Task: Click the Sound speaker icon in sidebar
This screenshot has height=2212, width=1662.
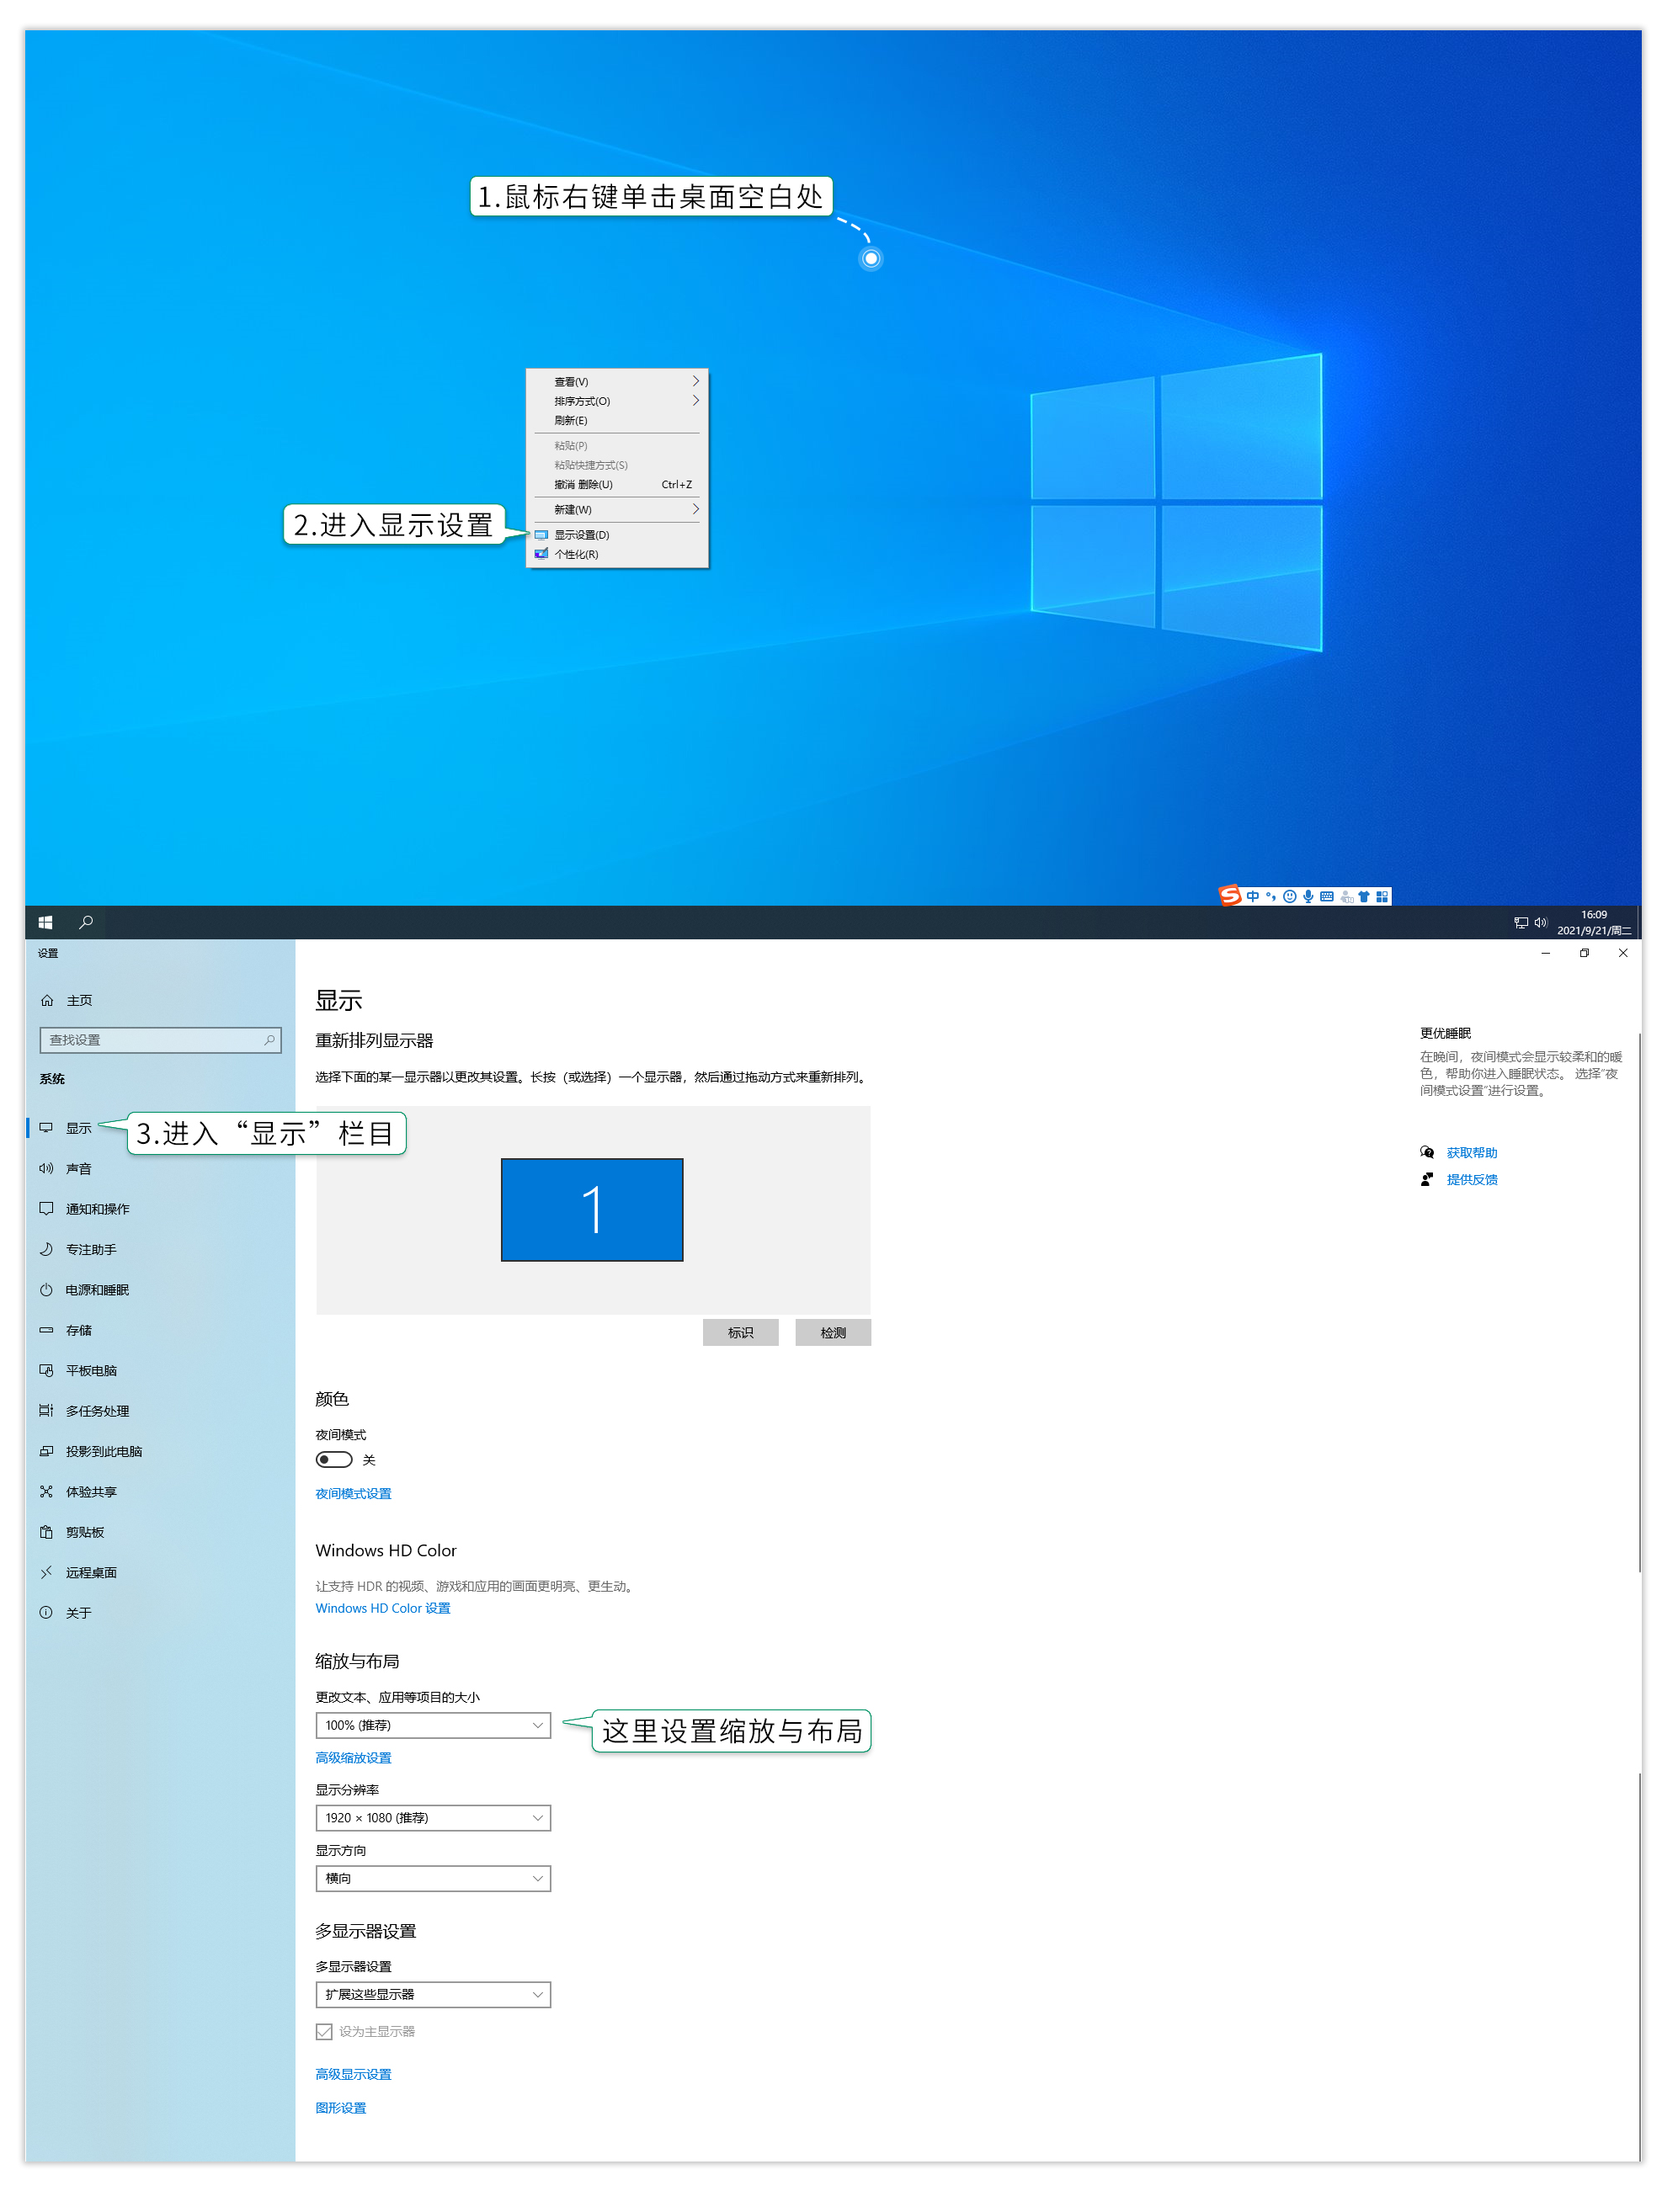Action: click(46, 1168)
